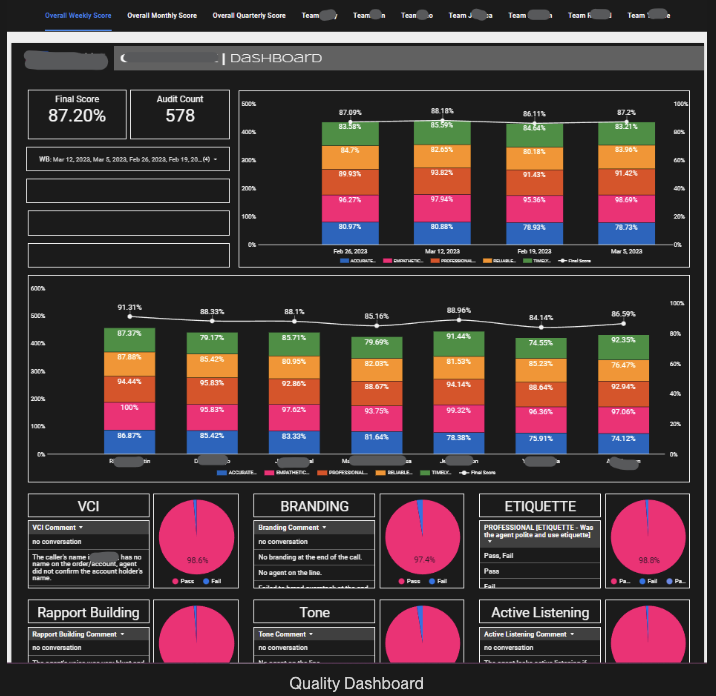Open the Tone Comment column dropdown
Image resolution: width=716 pixels, height=696 pixels.
point(311,634)
